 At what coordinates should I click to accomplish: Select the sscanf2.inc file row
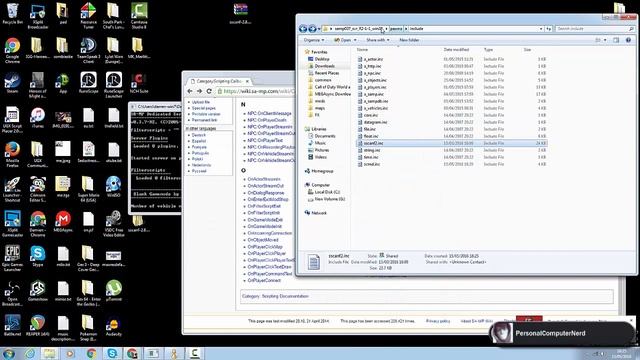452,143
